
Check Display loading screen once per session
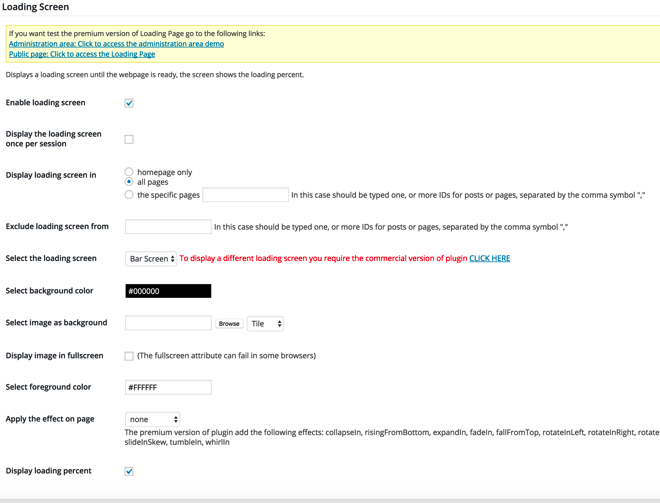[x=129, y=139]
